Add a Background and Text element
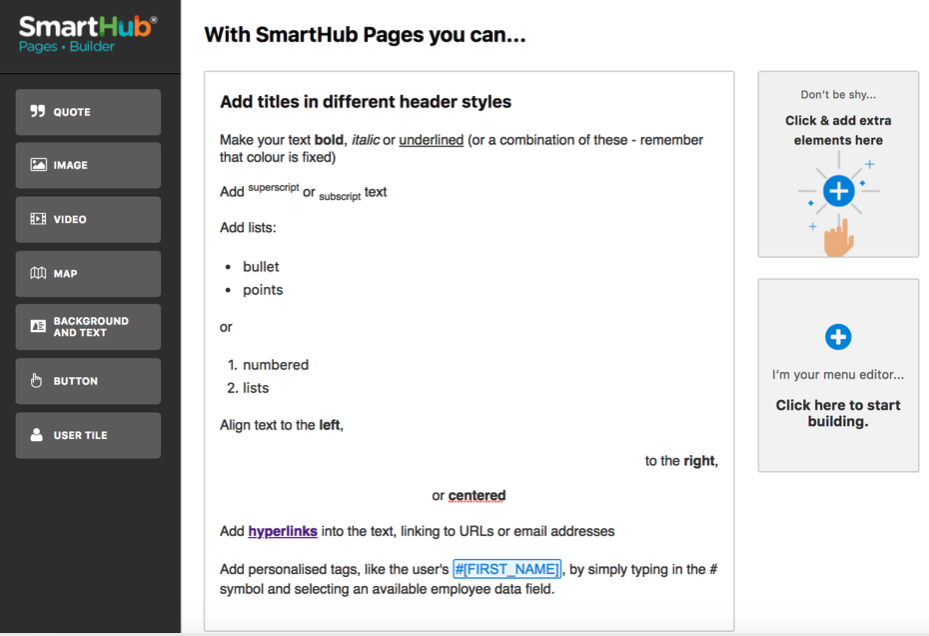 [88, 327]
